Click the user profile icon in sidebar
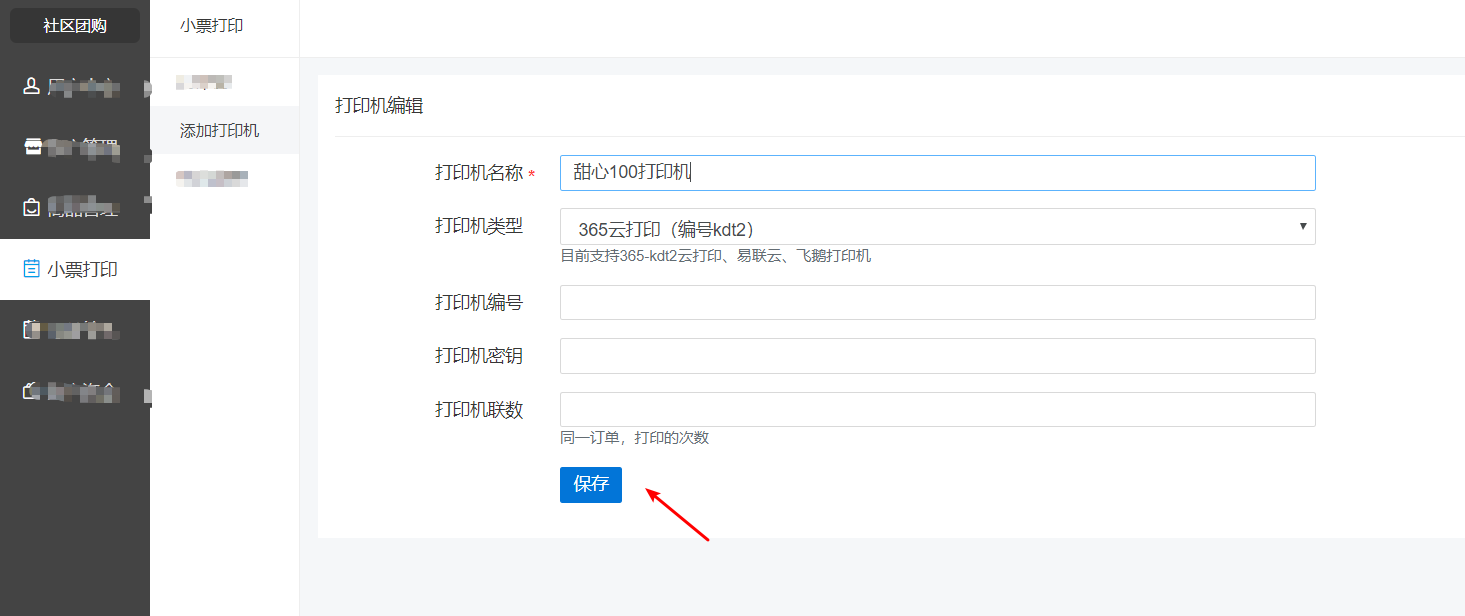This screenshot has width=1465, height=616. tap(32, 86)
